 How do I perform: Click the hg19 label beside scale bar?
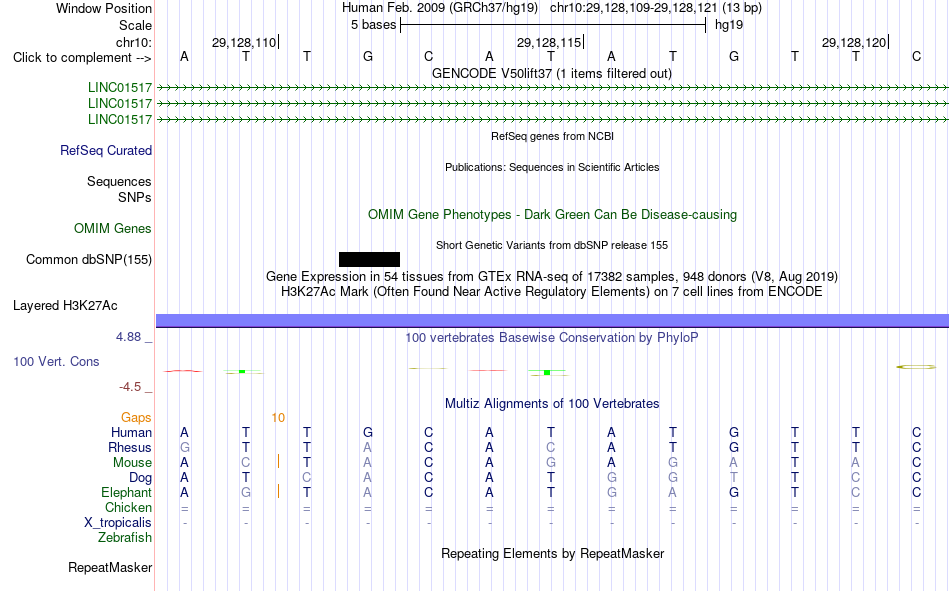click(x=729, y=25)
